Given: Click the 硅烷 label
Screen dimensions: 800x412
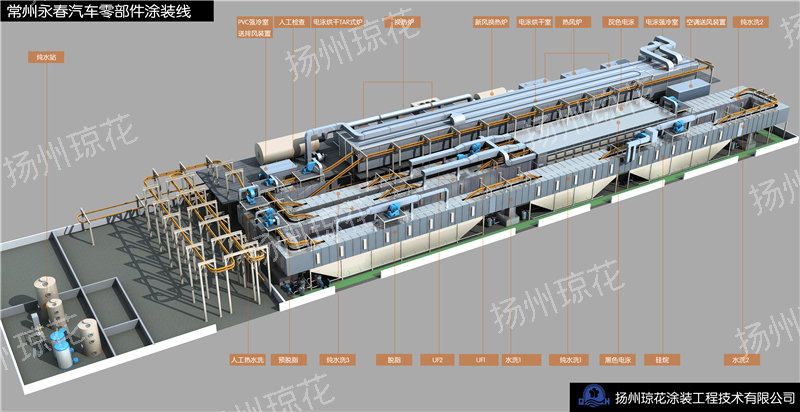Looking at the screenshot, I should click(662, 360).
